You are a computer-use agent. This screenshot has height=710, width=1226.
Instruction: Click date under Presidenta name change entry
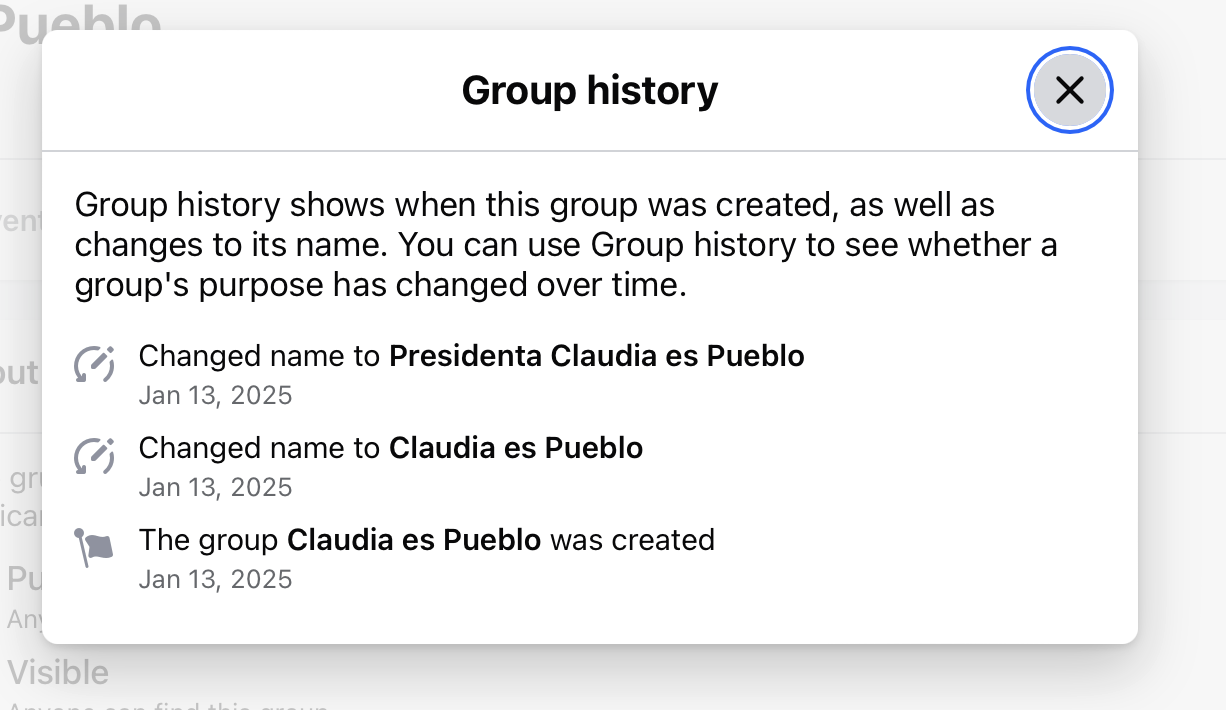point(215,395)
